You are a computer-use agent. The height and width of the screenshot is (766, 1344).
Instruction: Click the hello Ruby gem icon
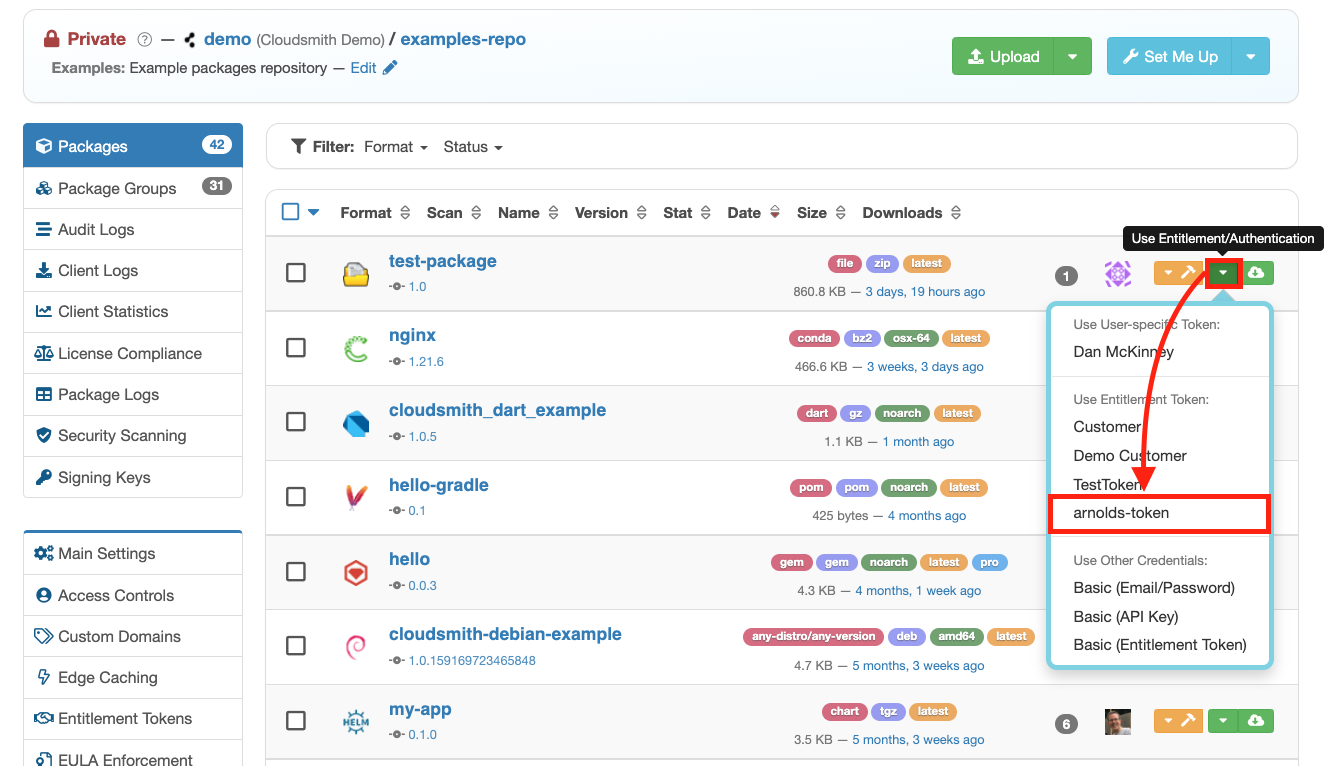356,572
